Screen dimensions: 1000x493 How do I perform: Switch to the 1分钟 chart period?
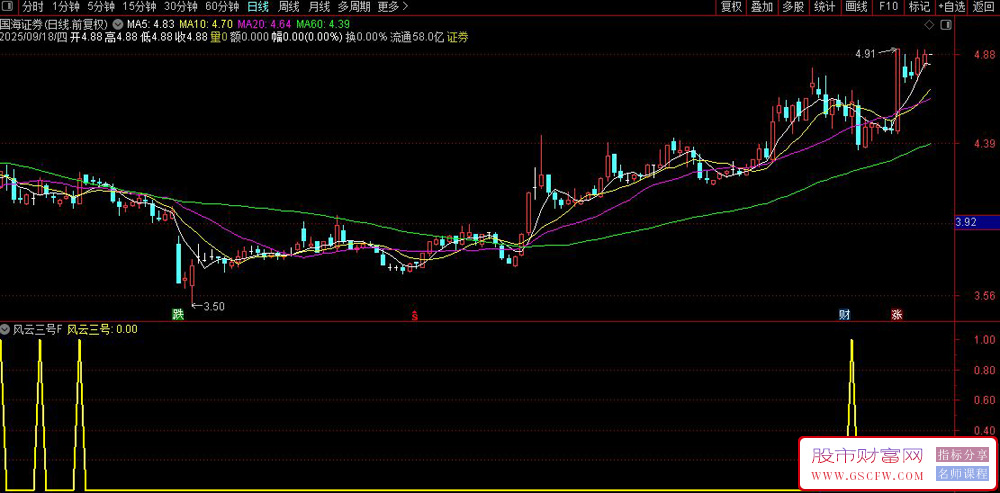click(x=66, y=7)
